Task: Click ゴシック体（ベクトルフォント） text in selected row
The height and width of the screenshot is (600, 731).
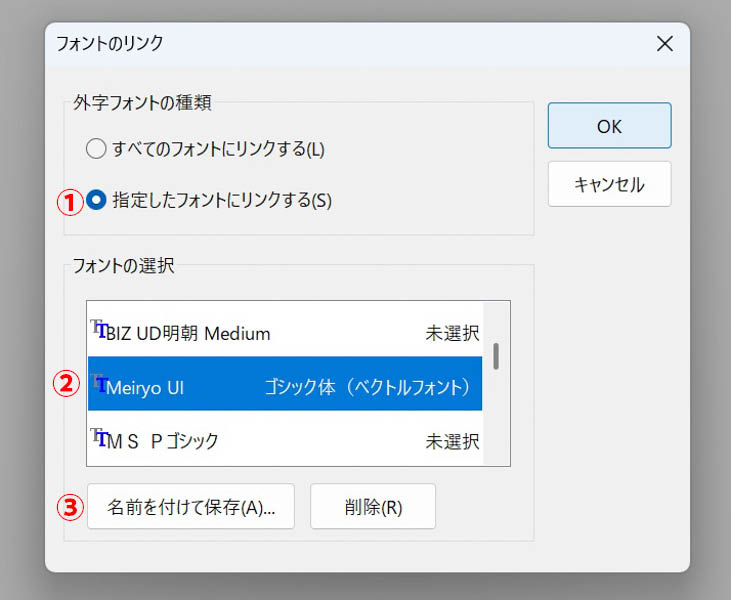Action: pyautogui.click(x=368, y=387)
